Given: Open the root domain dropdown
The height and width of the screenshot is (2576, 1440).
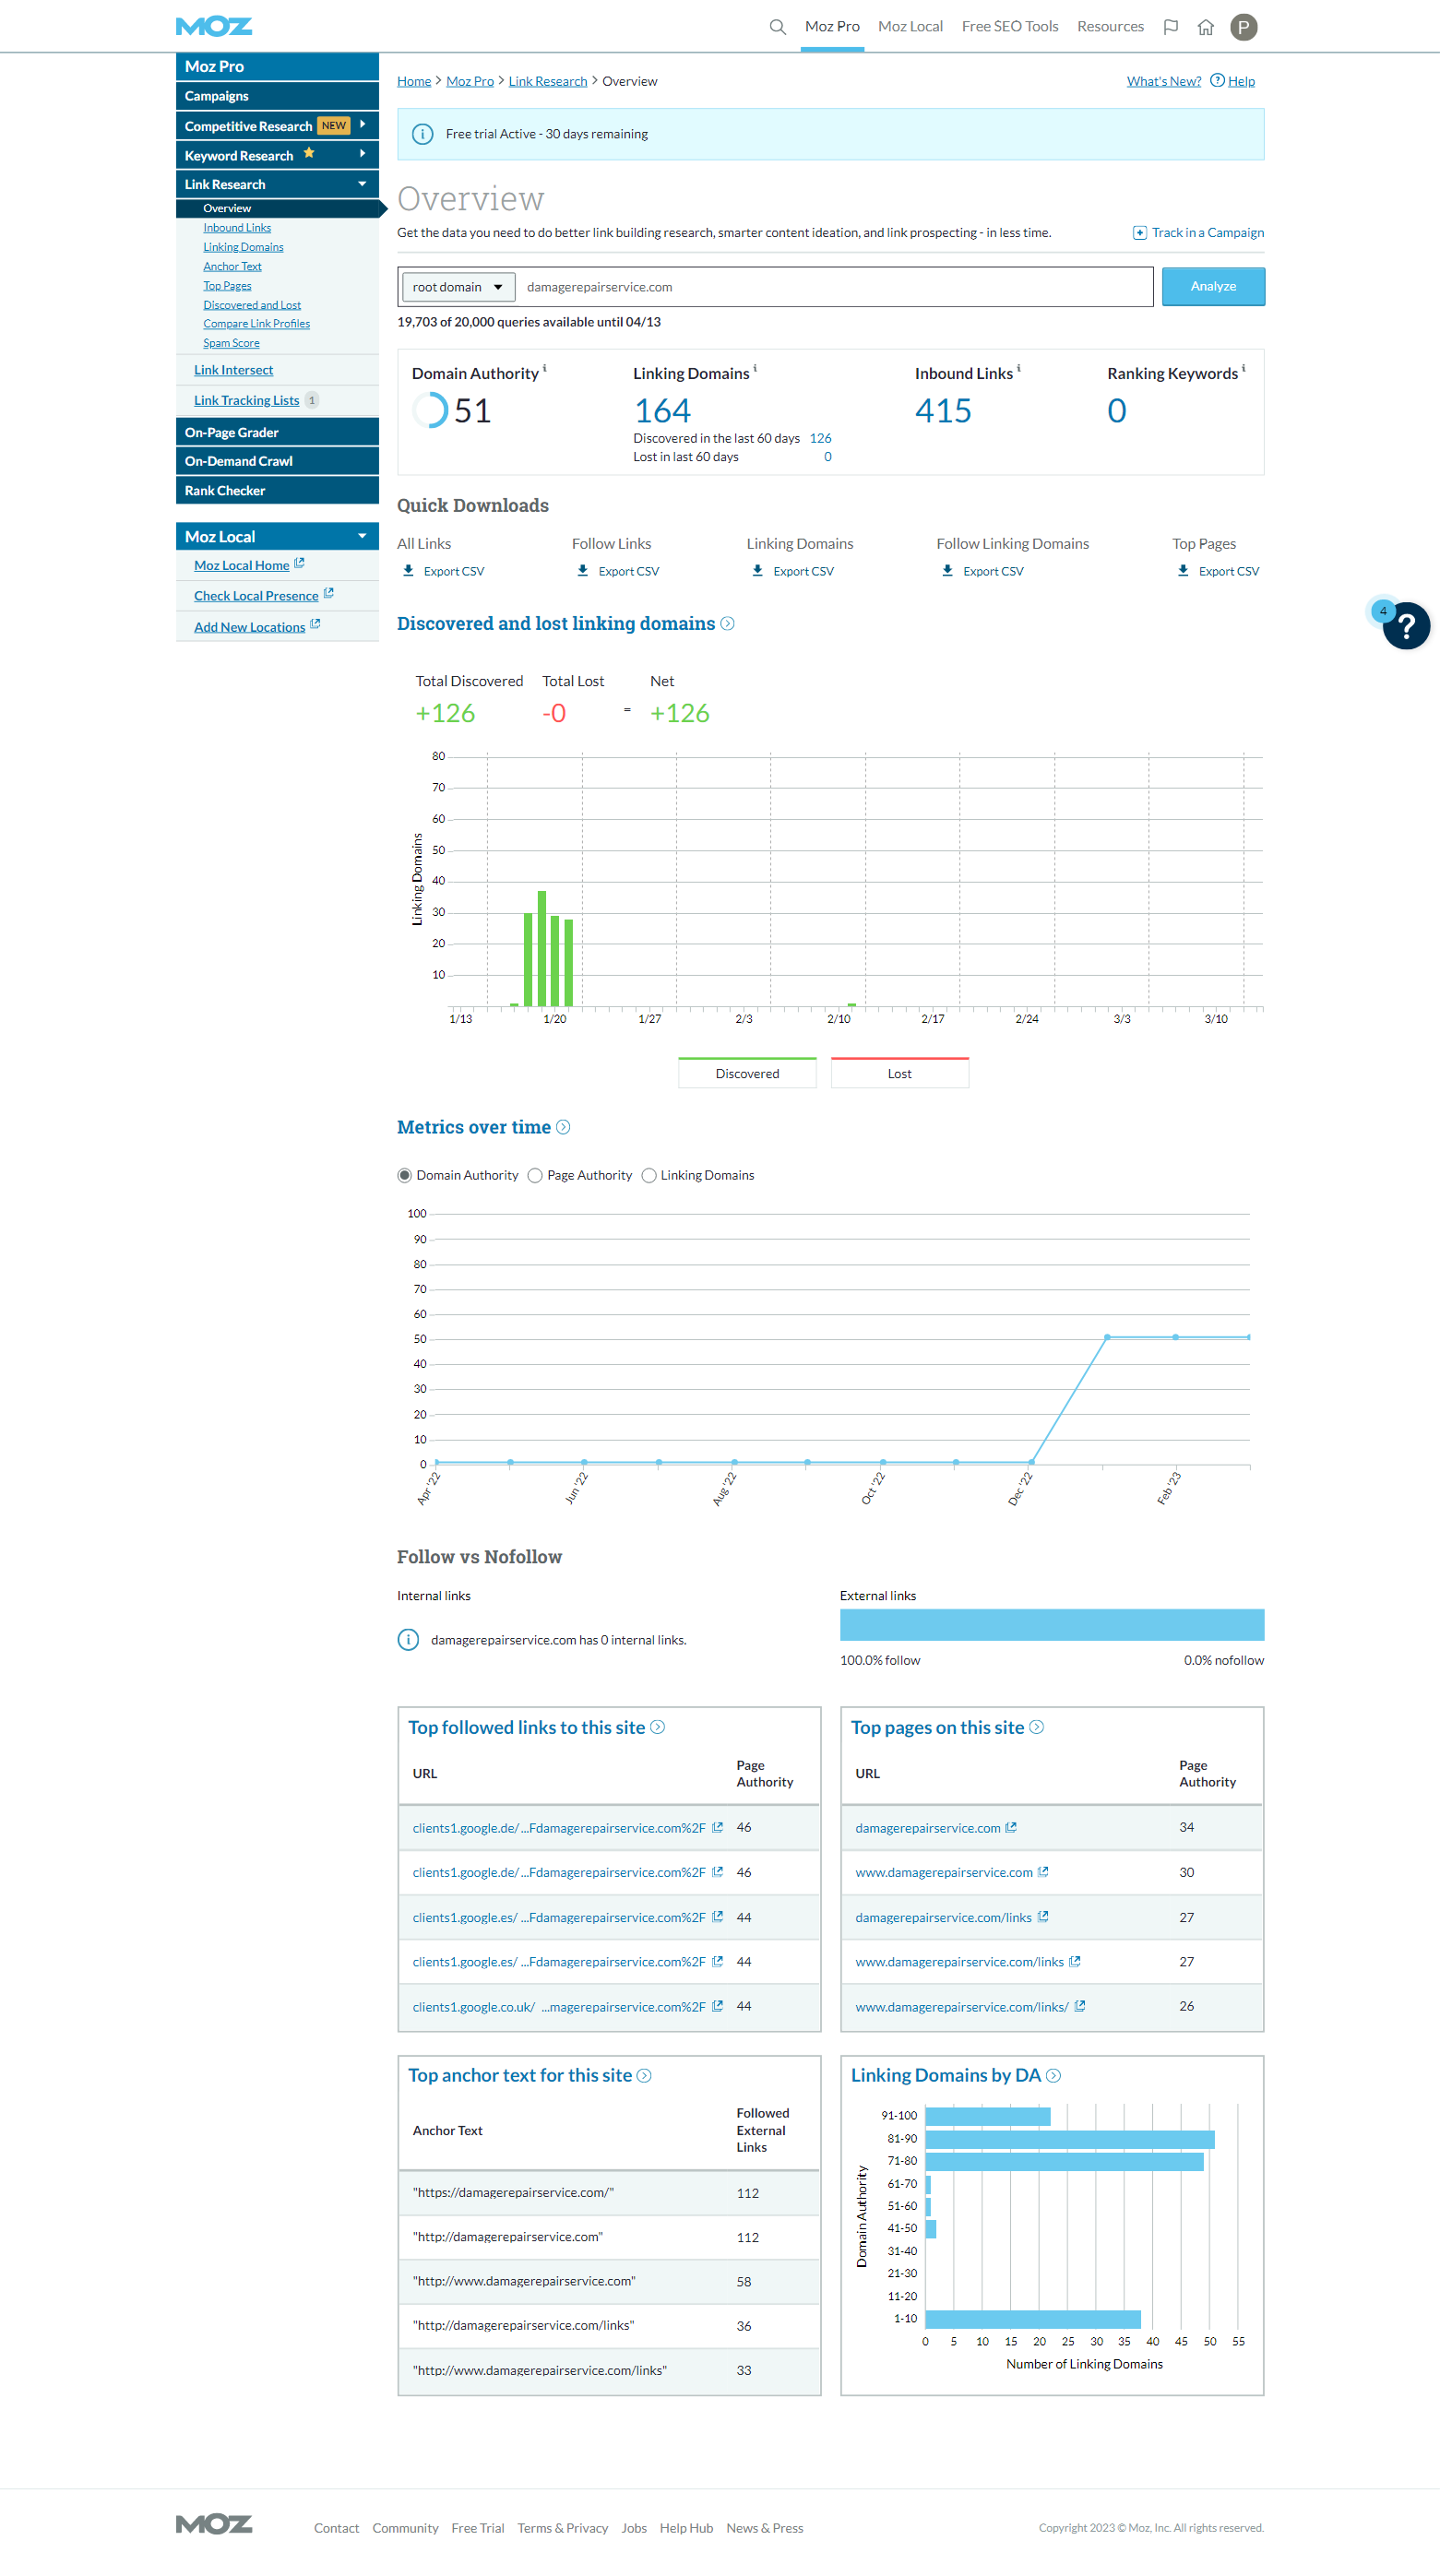Looking at the screenshot, I should [x=458, y=287].
